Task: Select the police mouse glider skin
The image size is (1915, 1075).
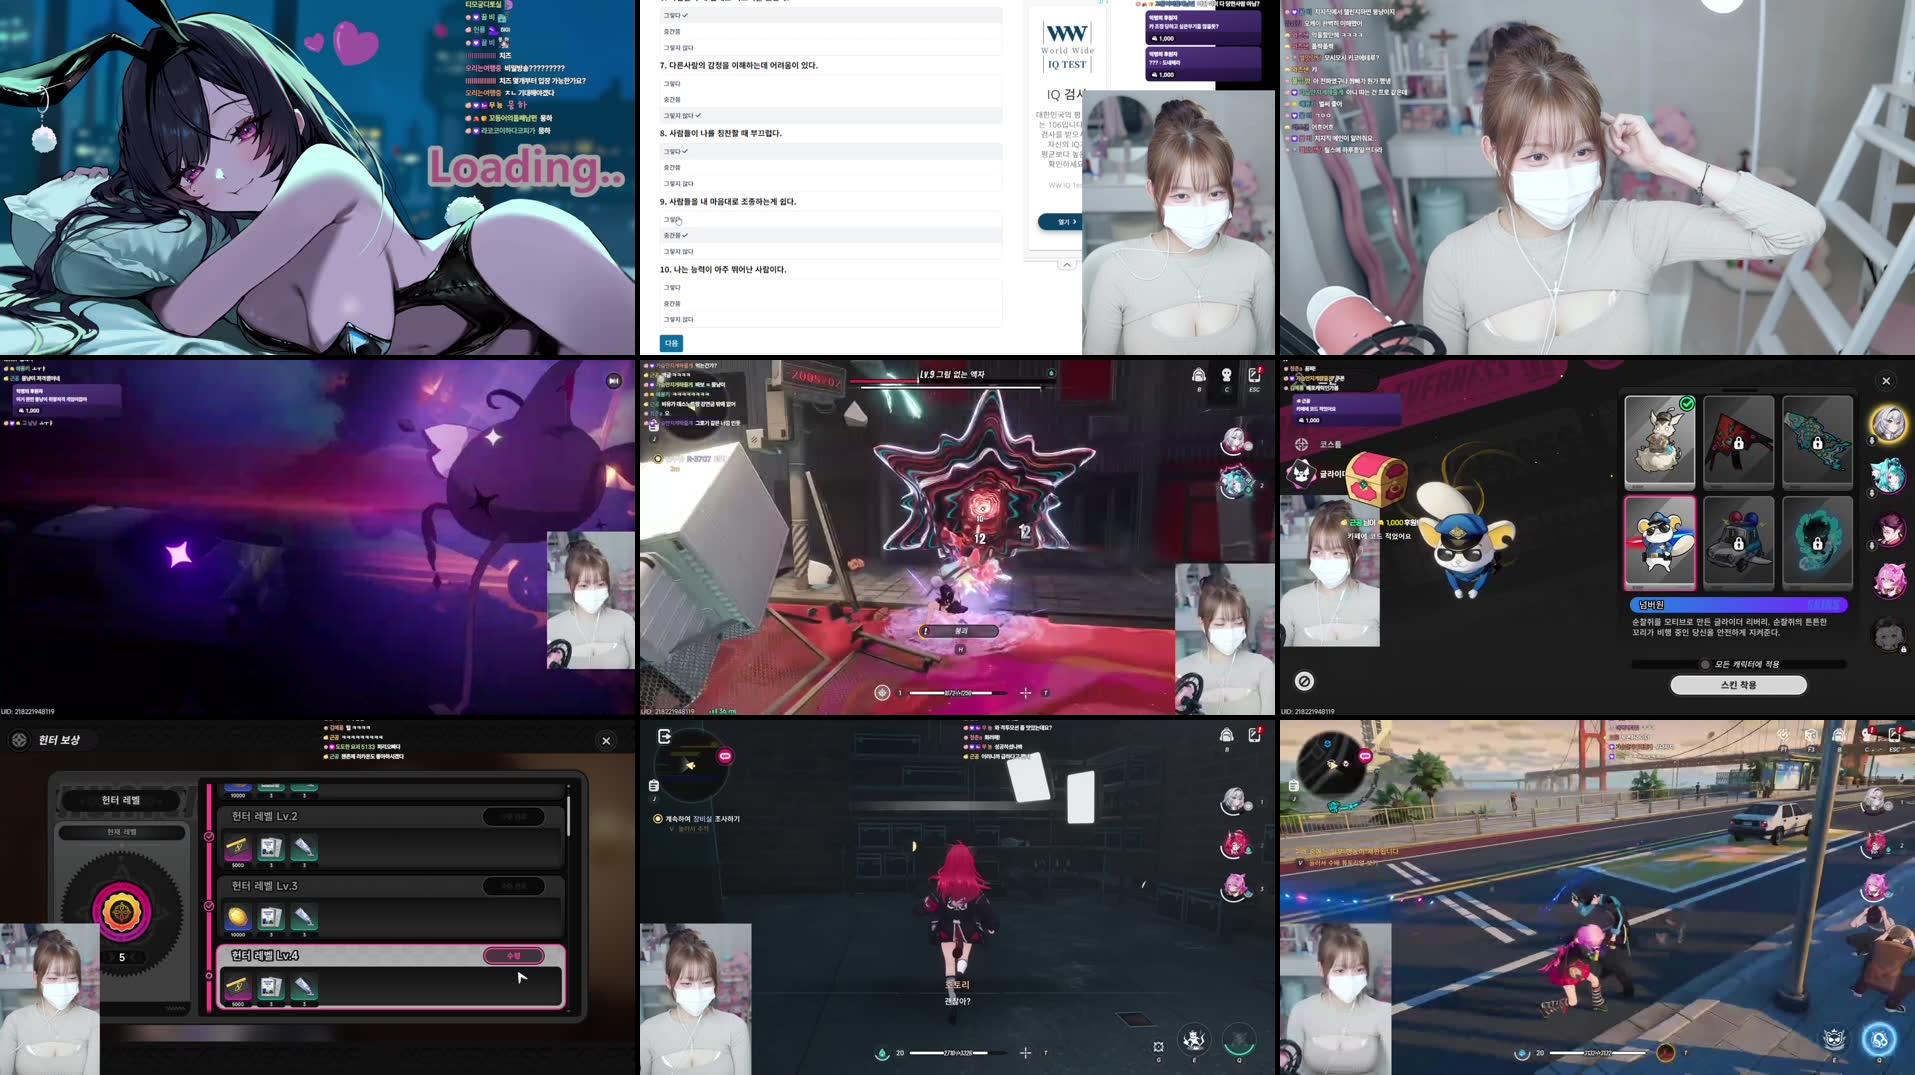Action: pyautogui.click(x=1659, y=541)
